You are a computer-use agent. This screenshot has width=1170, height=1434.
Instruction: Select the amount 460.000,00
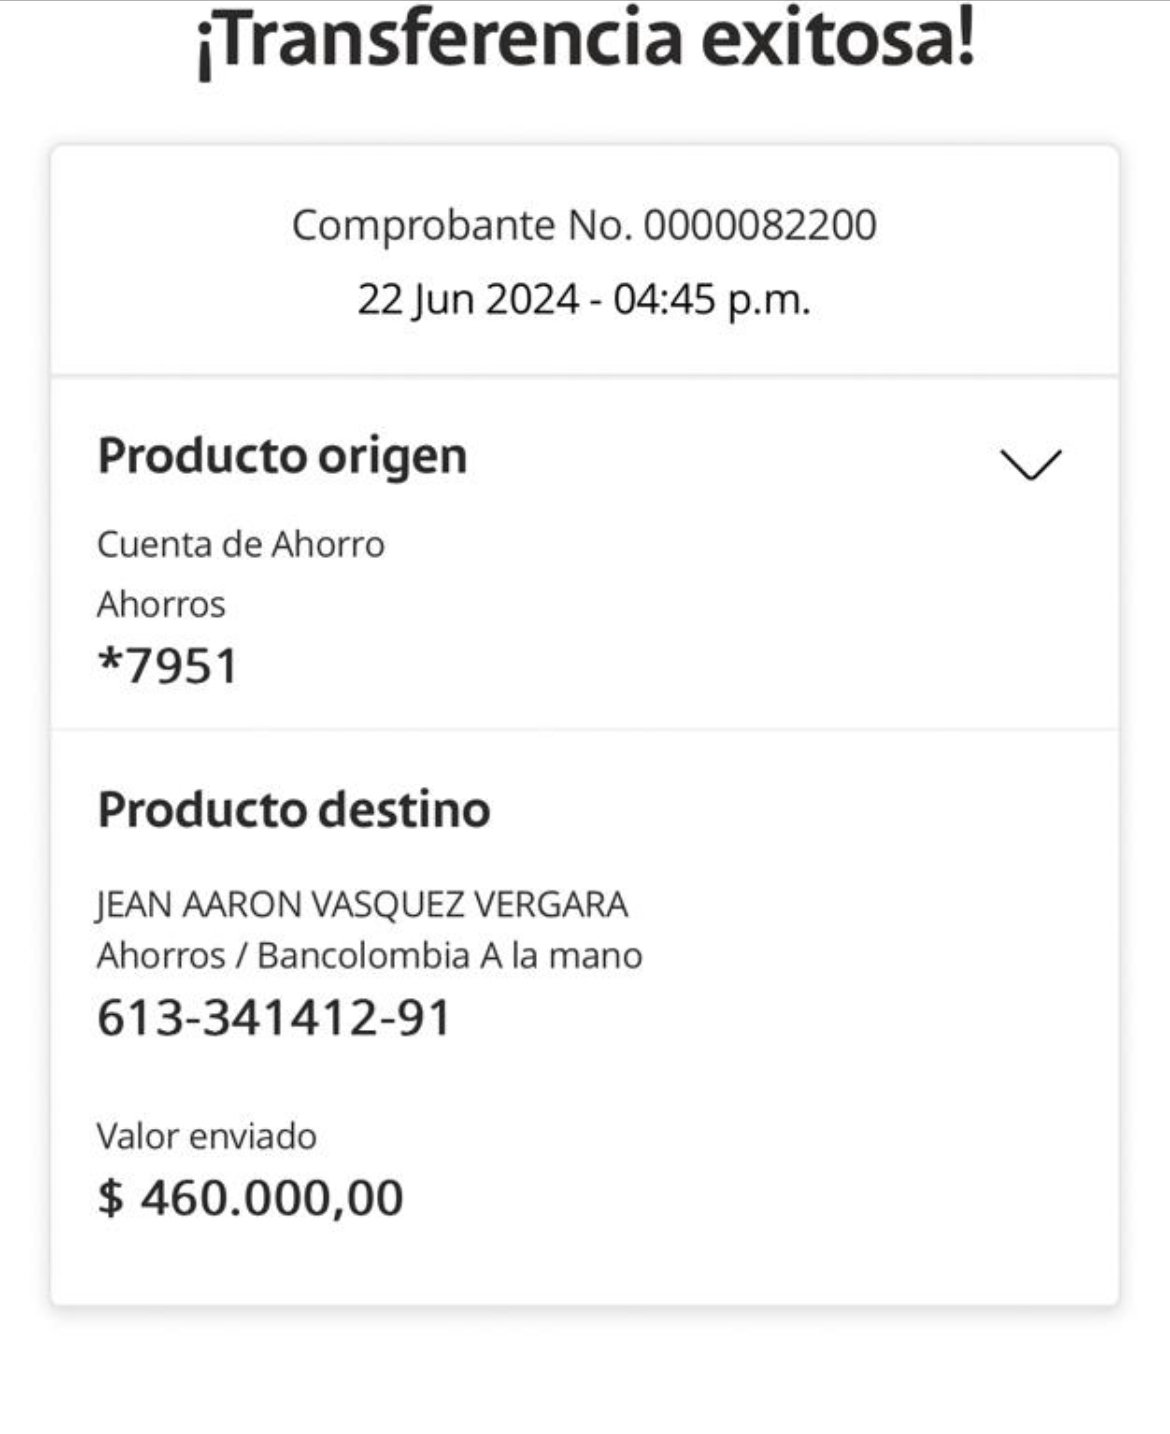tap(272, 1197)
